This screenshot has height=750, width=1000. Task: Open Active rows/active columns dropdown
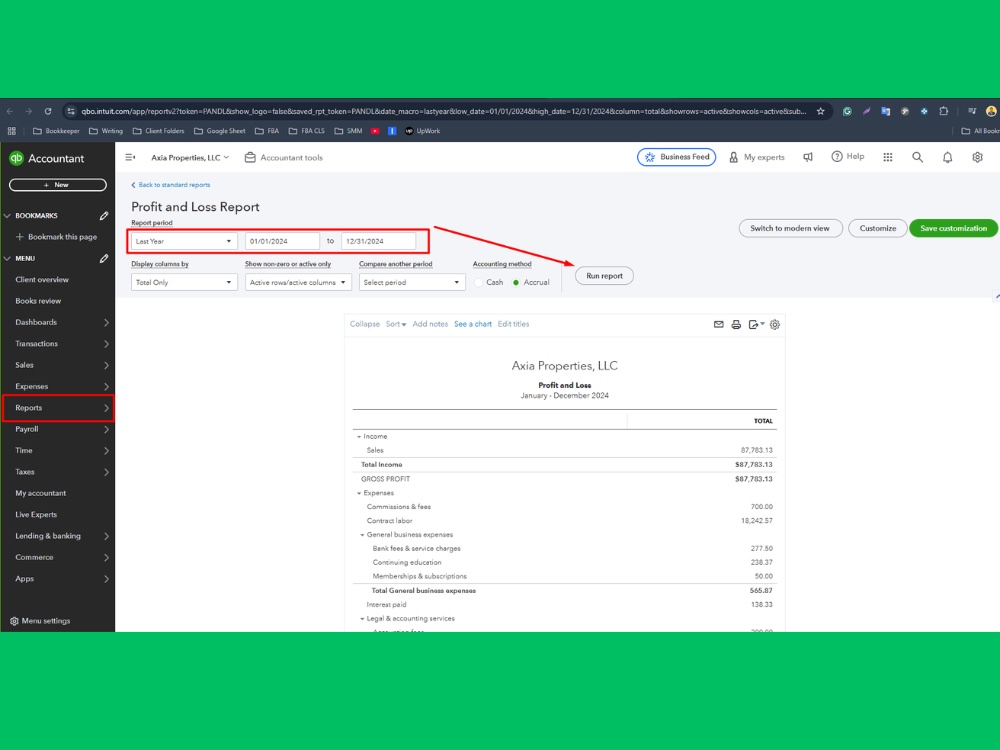[298, 282]
